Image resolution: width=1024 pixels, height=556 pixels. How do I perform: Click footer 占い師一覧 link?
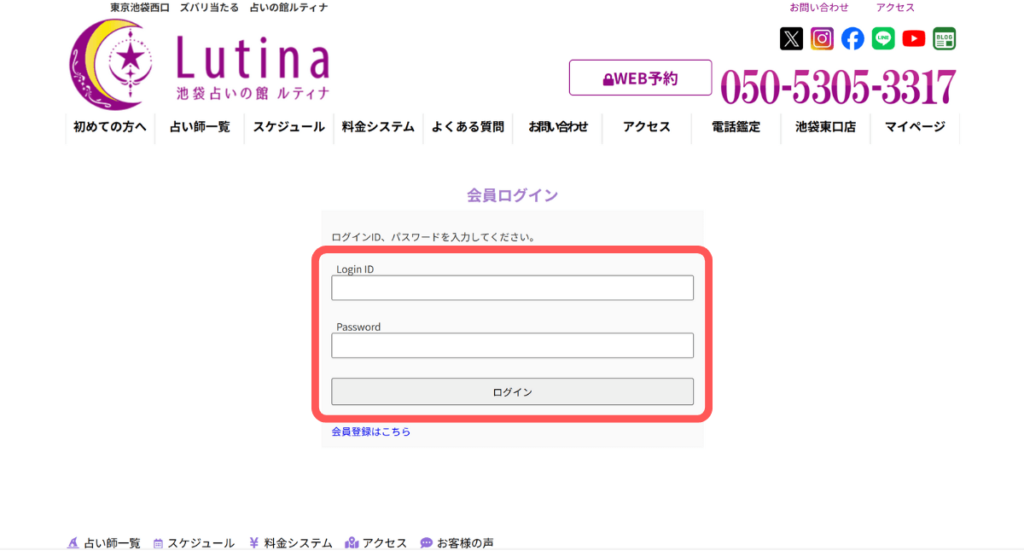104,543
